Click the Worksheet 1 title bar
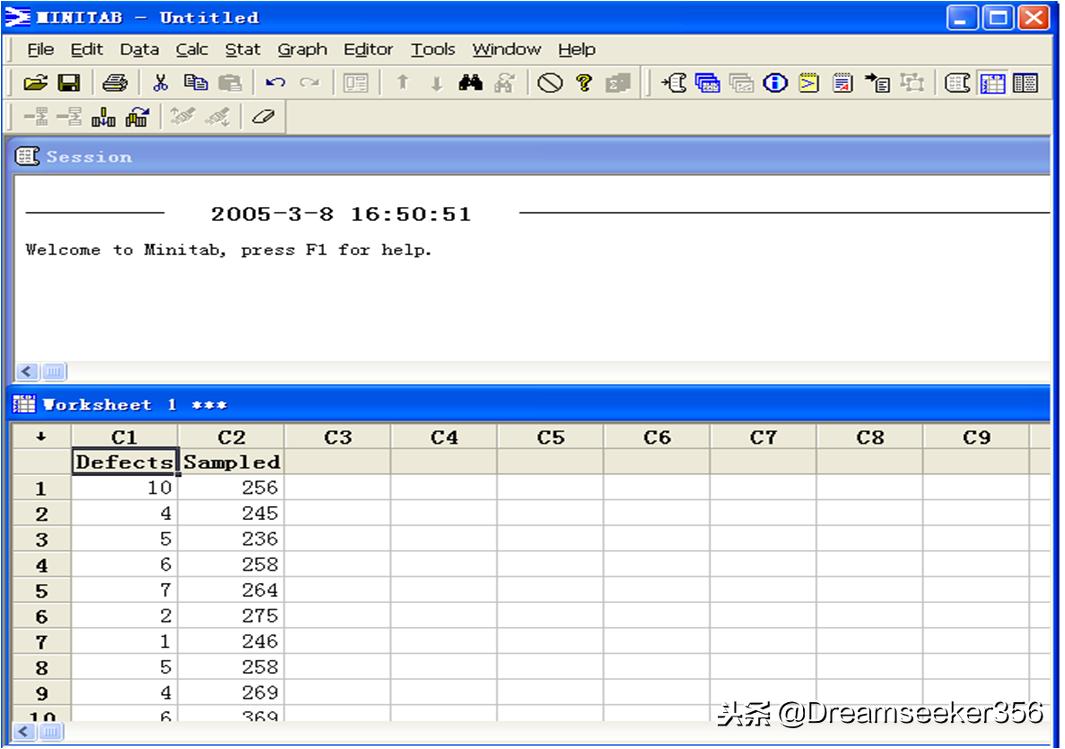Image resolution: width=1065 pixels, height=749 pixels. point(531,405)
